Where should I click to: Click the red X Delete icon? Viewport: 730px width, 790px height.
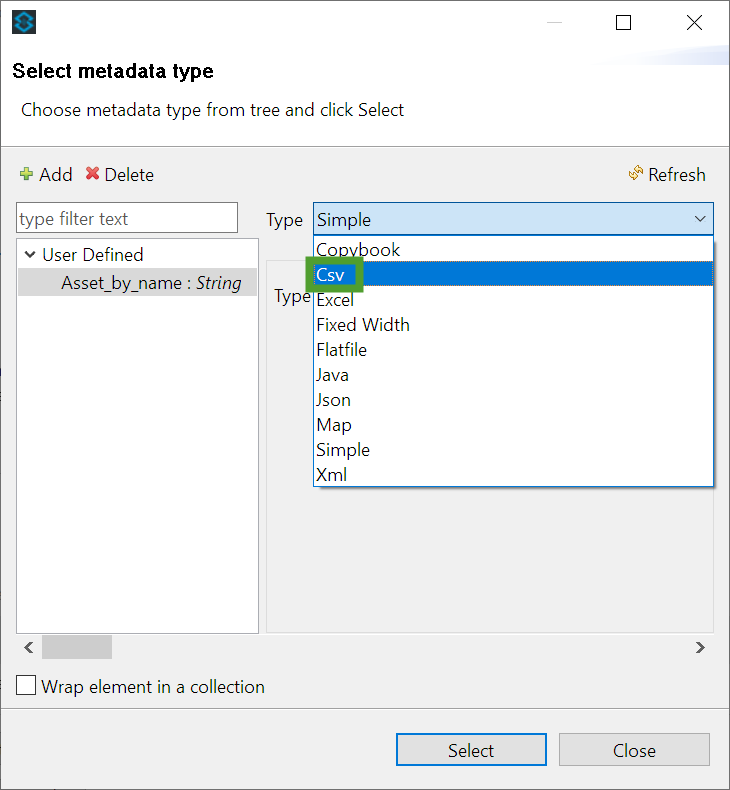click(x=92, y=174)
